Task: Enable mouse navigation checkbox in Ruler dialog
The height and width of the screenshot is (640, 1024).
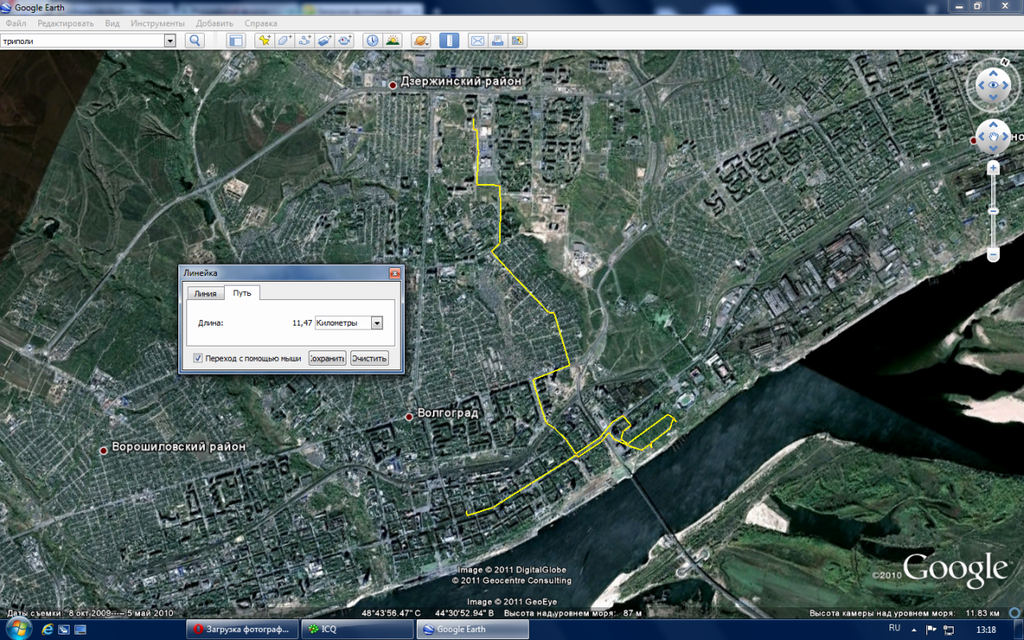Action: coord(198,358)
